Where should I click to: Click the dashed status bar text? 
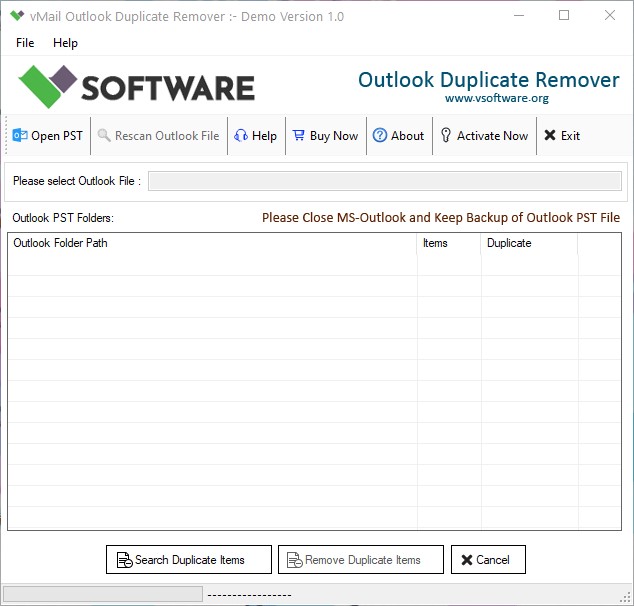(x=249, y=595)
